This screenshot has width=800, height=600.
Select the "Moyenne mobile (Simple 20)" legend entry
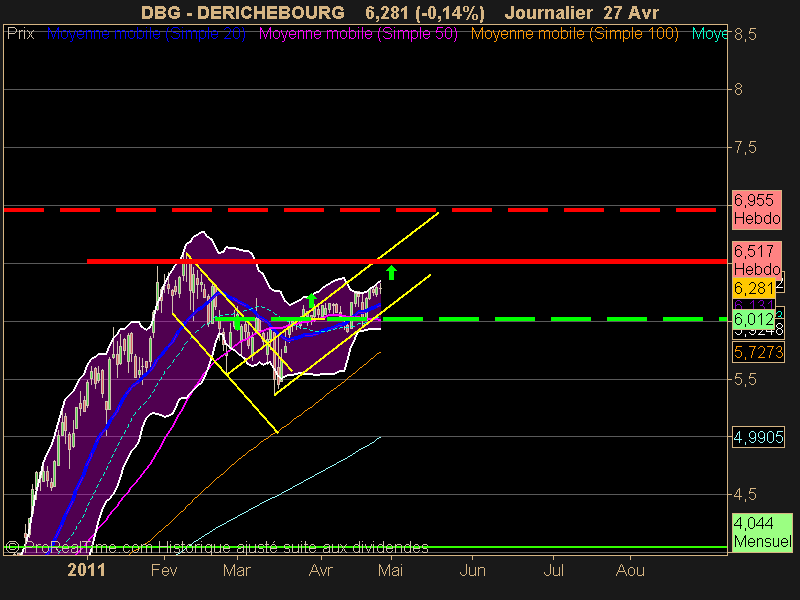coord(146,34)
